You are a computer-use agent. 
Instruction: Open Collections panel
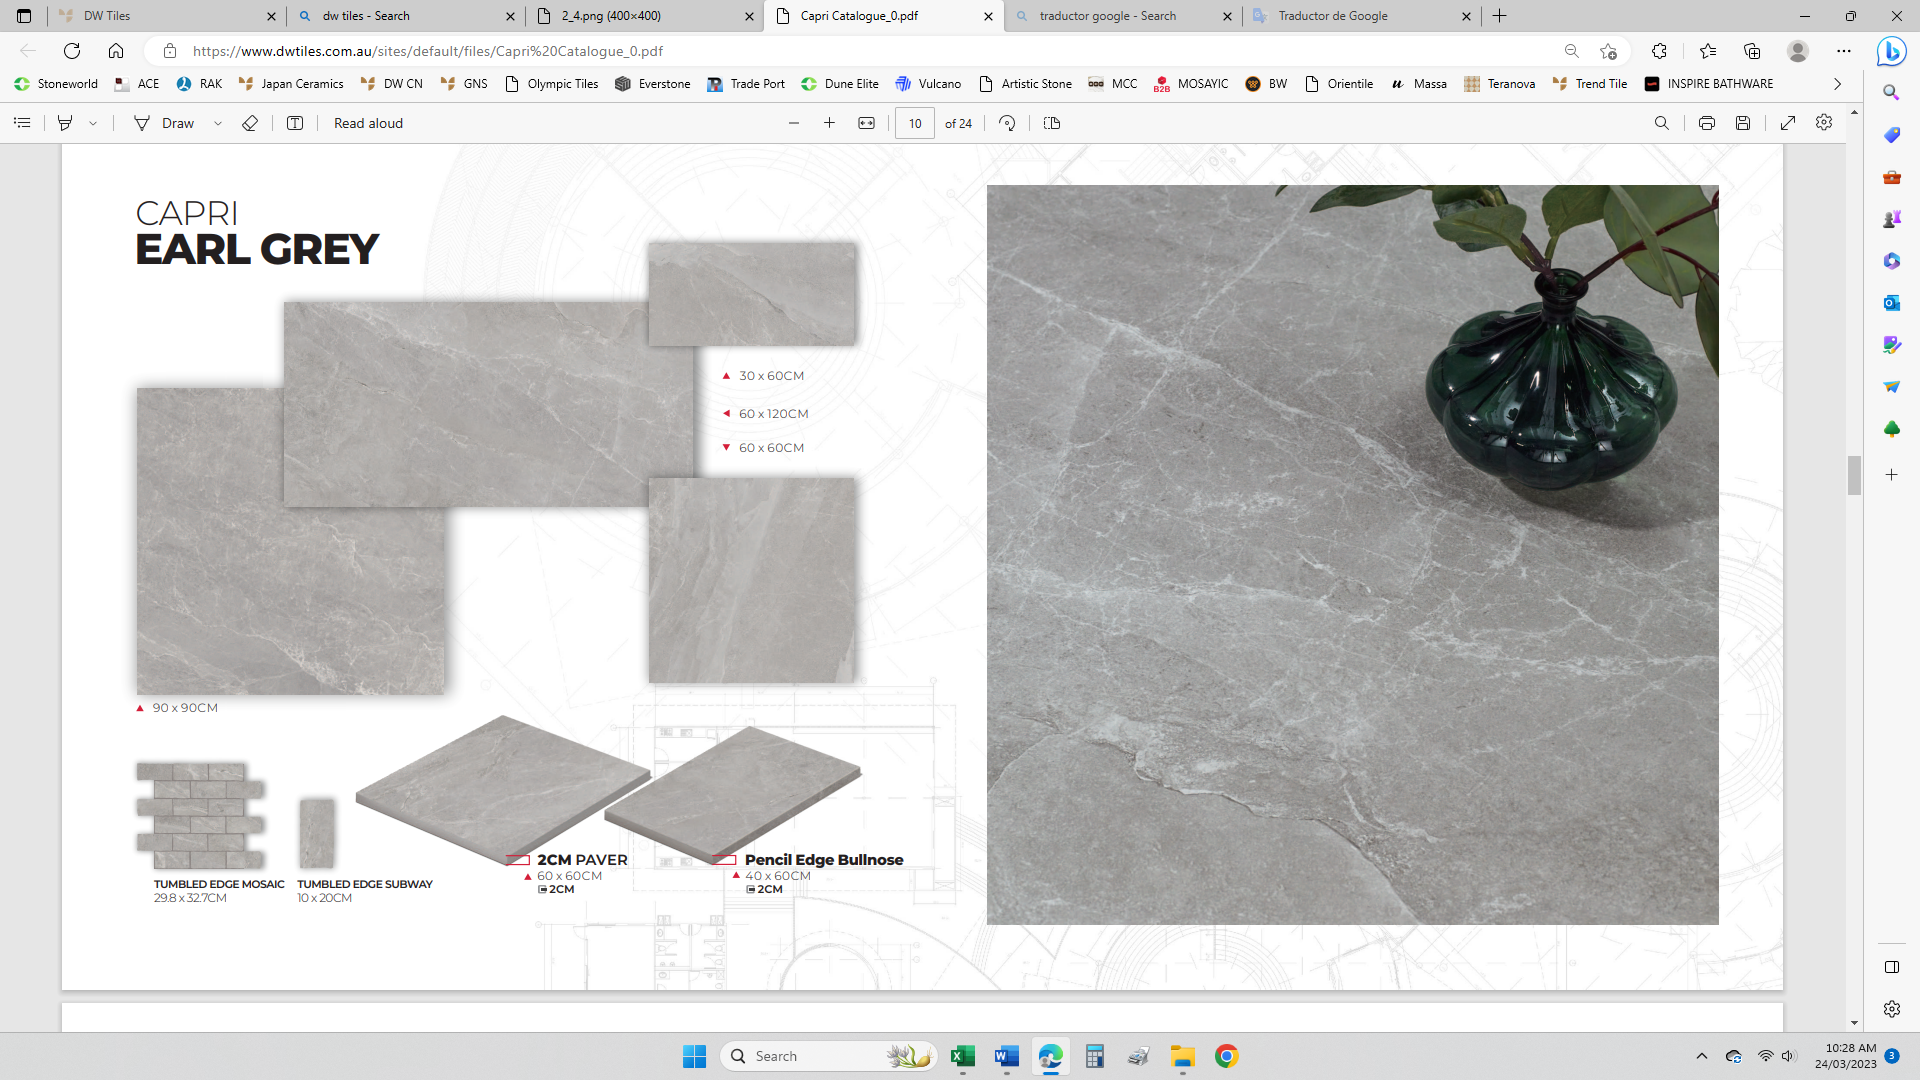tap(1752, 51)
